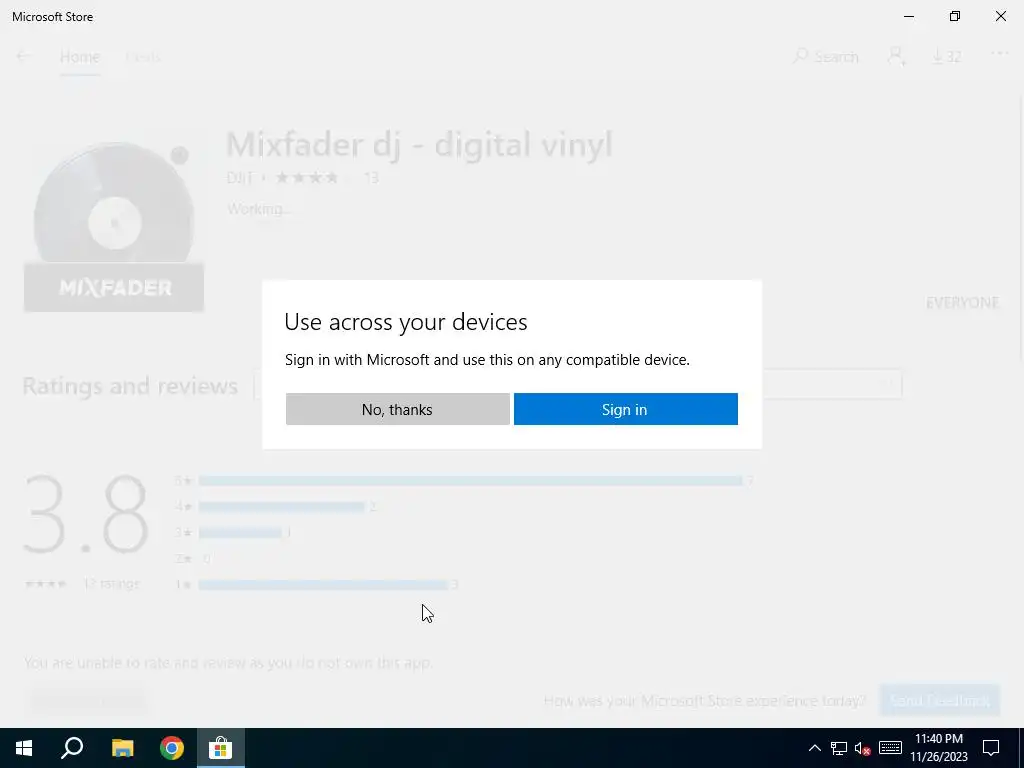The image size is (1024, 768).
Task: Open the Store Search
Action: coord(825,57)
